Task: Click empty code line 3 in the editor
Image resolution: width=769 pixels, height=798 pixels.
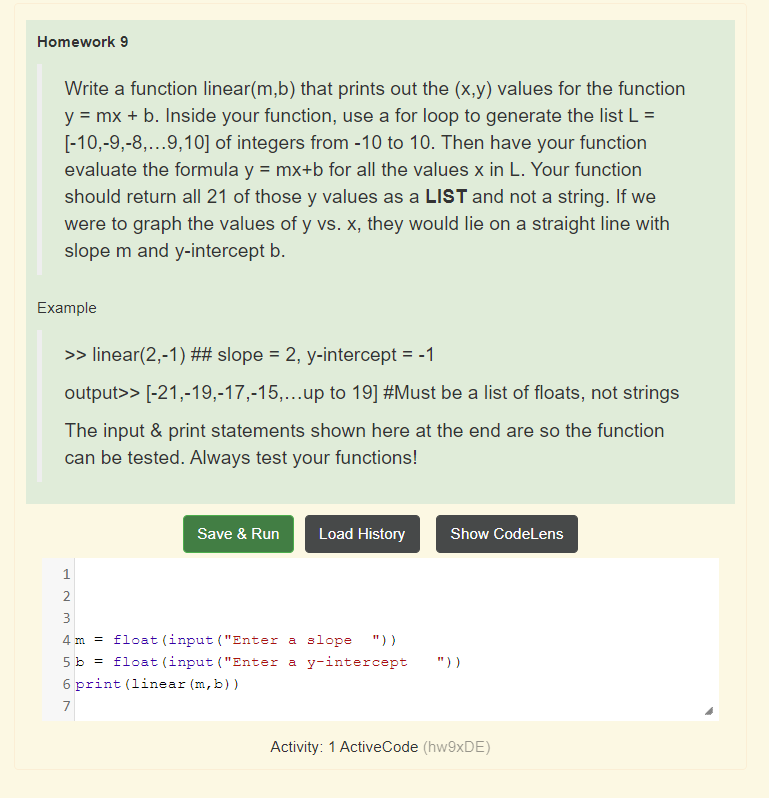Action: pos(396,618)
